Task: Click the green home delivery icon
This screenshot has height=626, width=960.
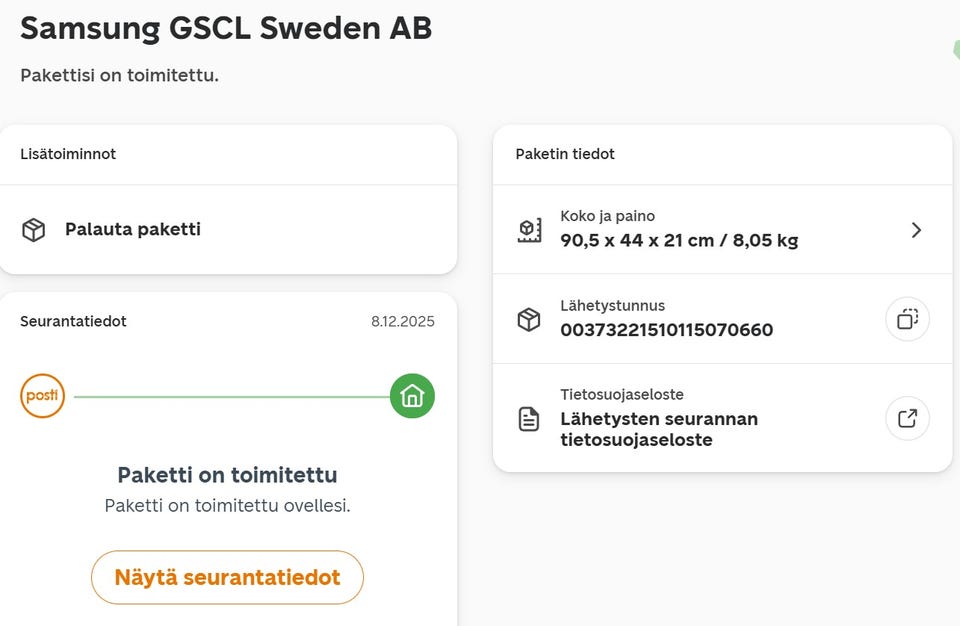Action: tap(412, 396)
